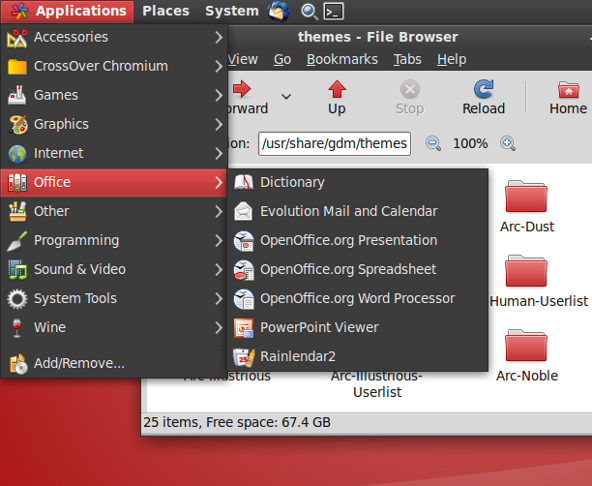Select the Arc-Noble folder
This screenshot has height=486, width=592.
point(527,356)
